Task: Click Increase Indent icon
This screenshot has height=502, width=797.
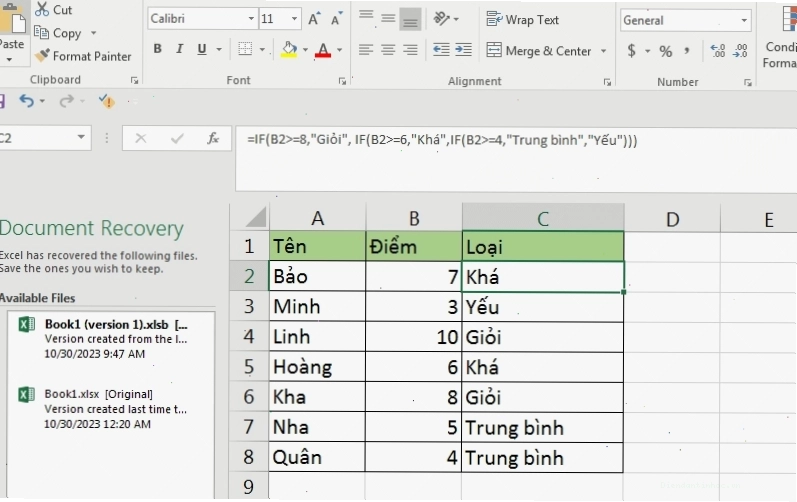Action: click(x=464, y=49)
